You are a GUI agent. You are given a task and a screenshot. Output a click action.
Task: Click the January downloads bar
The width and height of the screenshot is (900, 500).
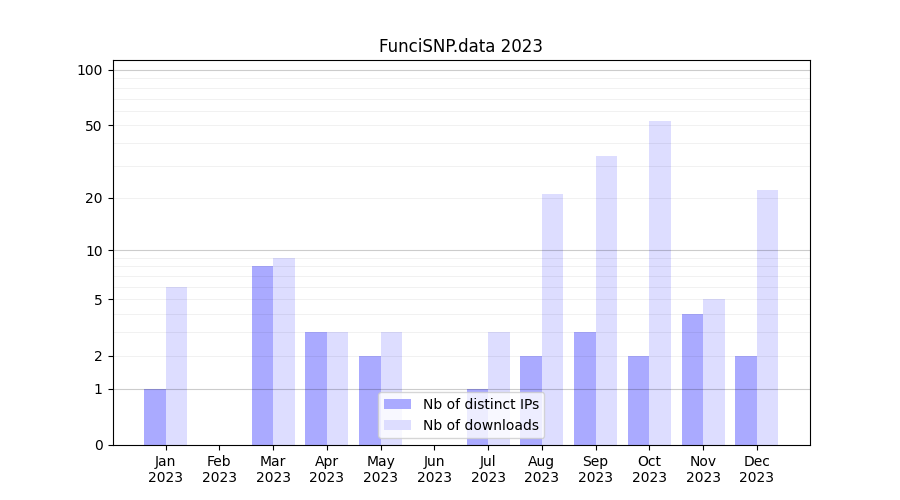tap(176, 366)
